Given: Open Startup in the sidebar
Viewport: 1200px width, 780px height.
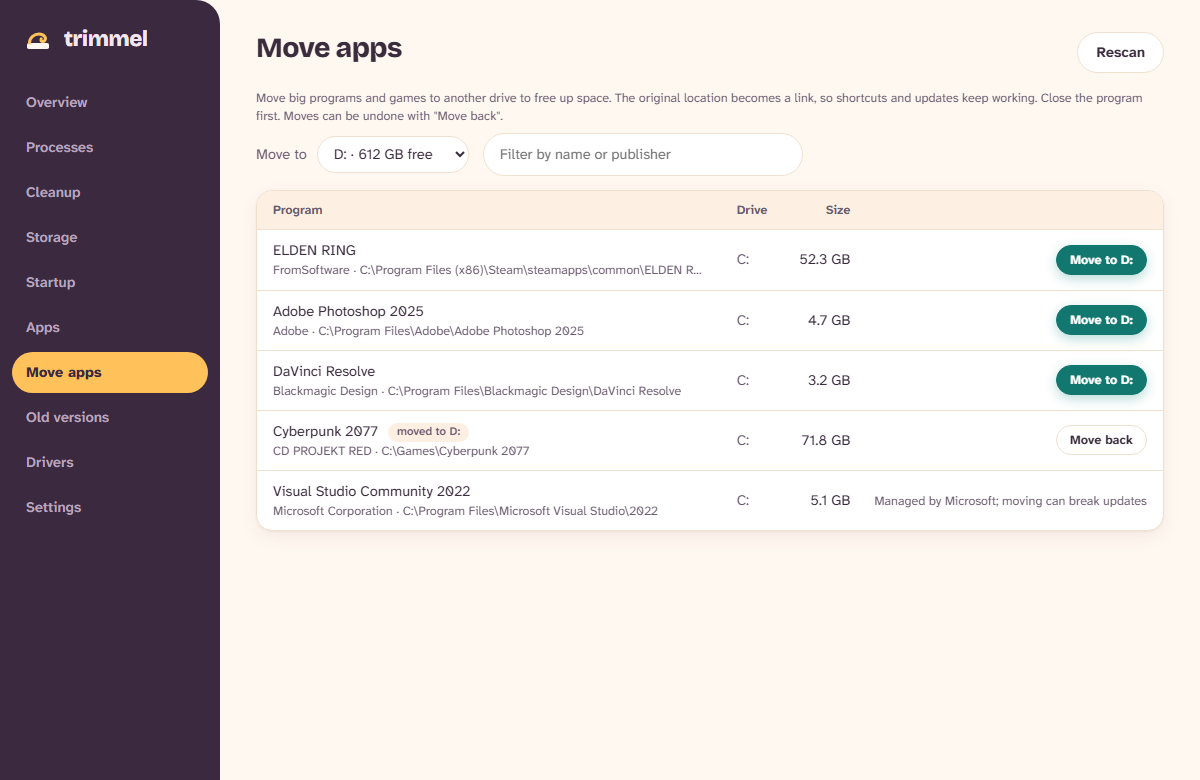Looking at the screenshot, I should 110,282.
